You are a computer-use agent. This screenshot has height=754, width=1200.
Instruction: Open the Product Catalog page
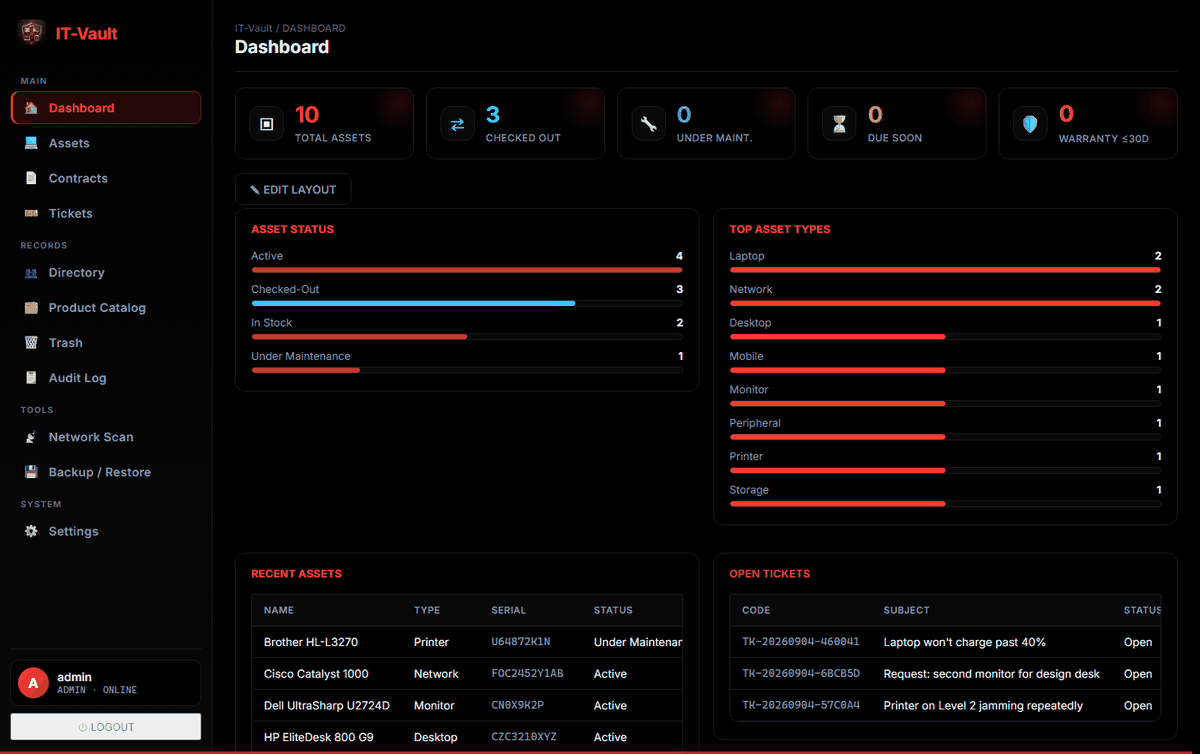[106, 307]
